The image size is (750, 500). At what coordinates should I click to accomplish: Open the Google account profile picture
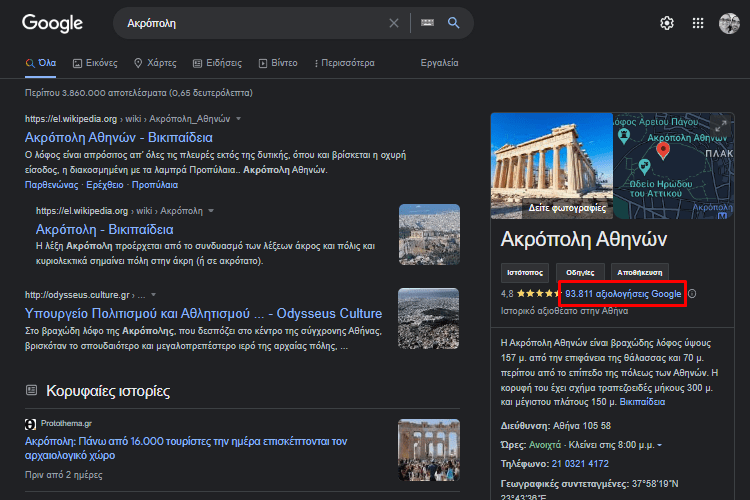pyautogui.click(x=729, y=23)
